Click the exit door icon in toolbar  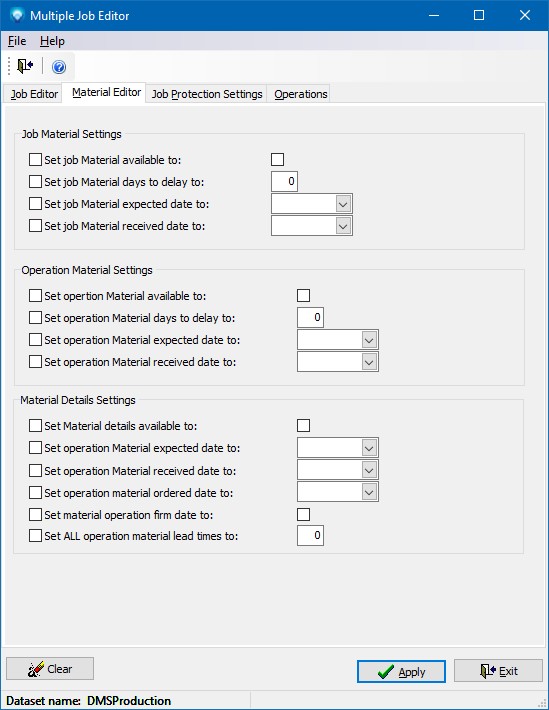[25, 66]
